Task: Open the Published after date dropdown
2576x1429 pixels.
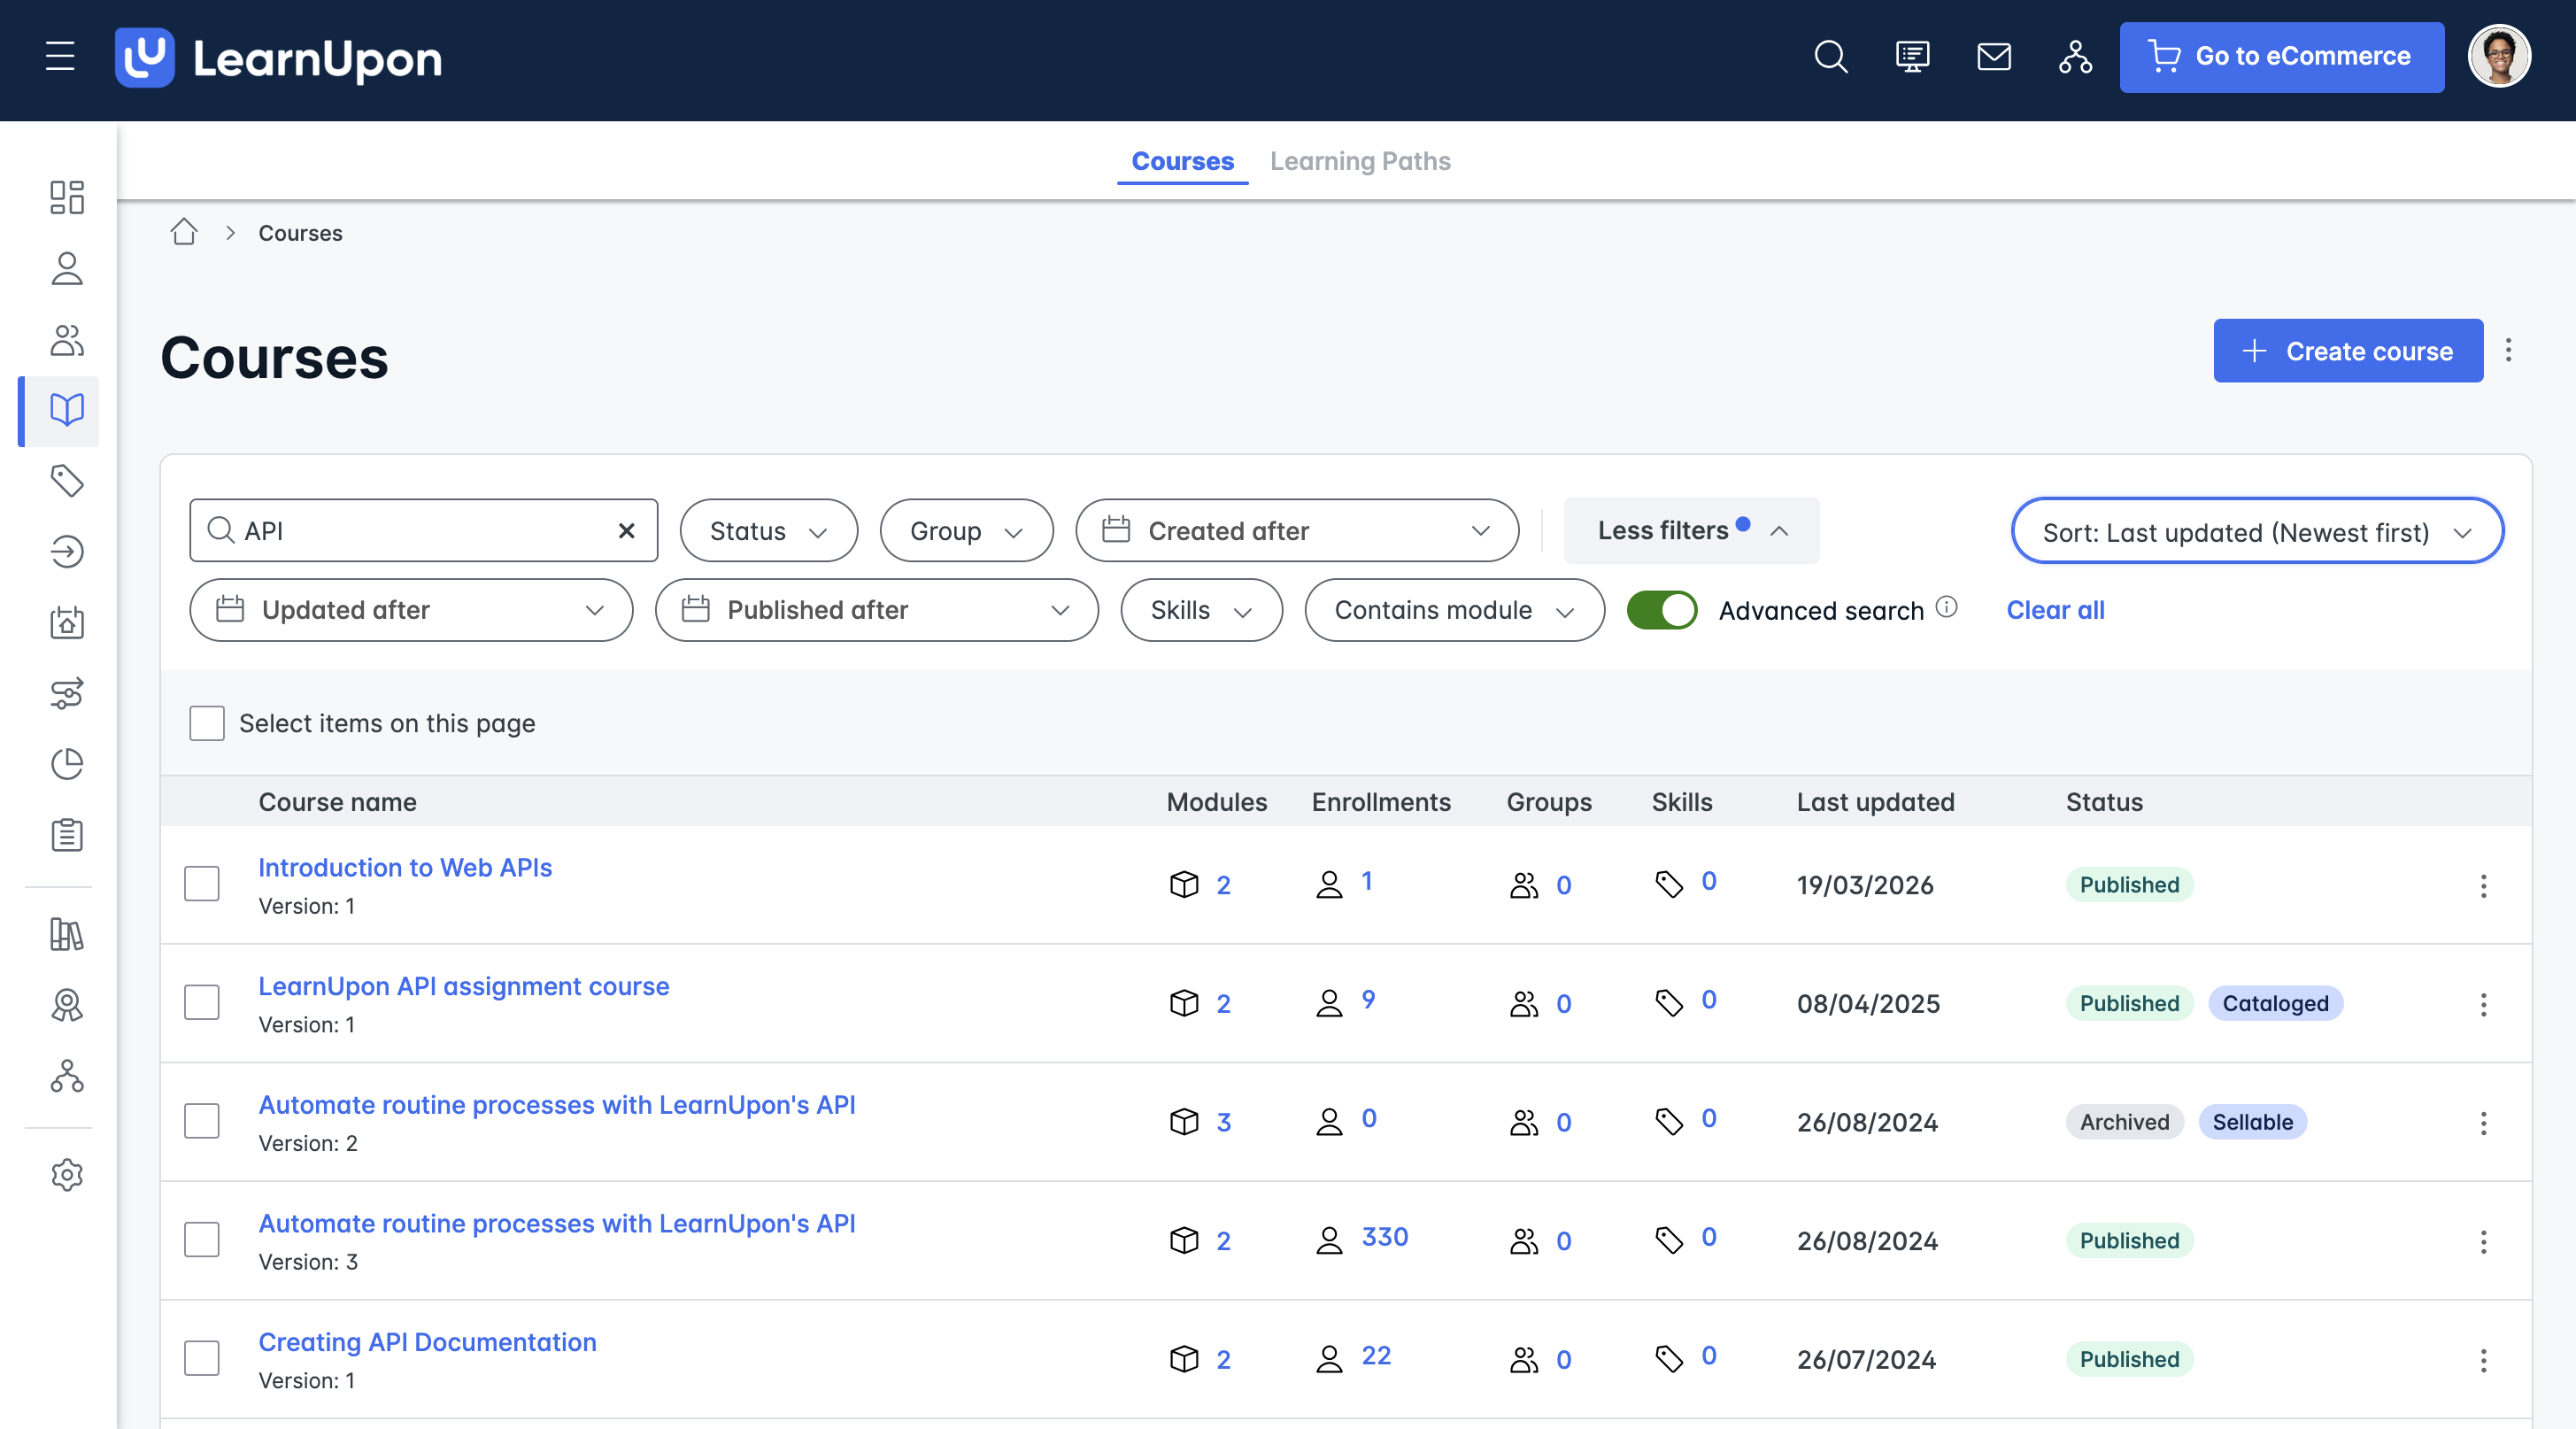Action: [876, 610]
